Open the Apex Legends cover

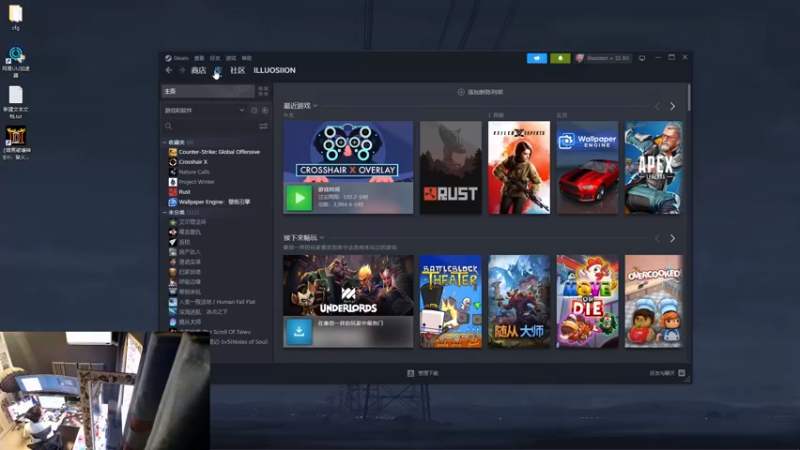[x=653, y=168]
